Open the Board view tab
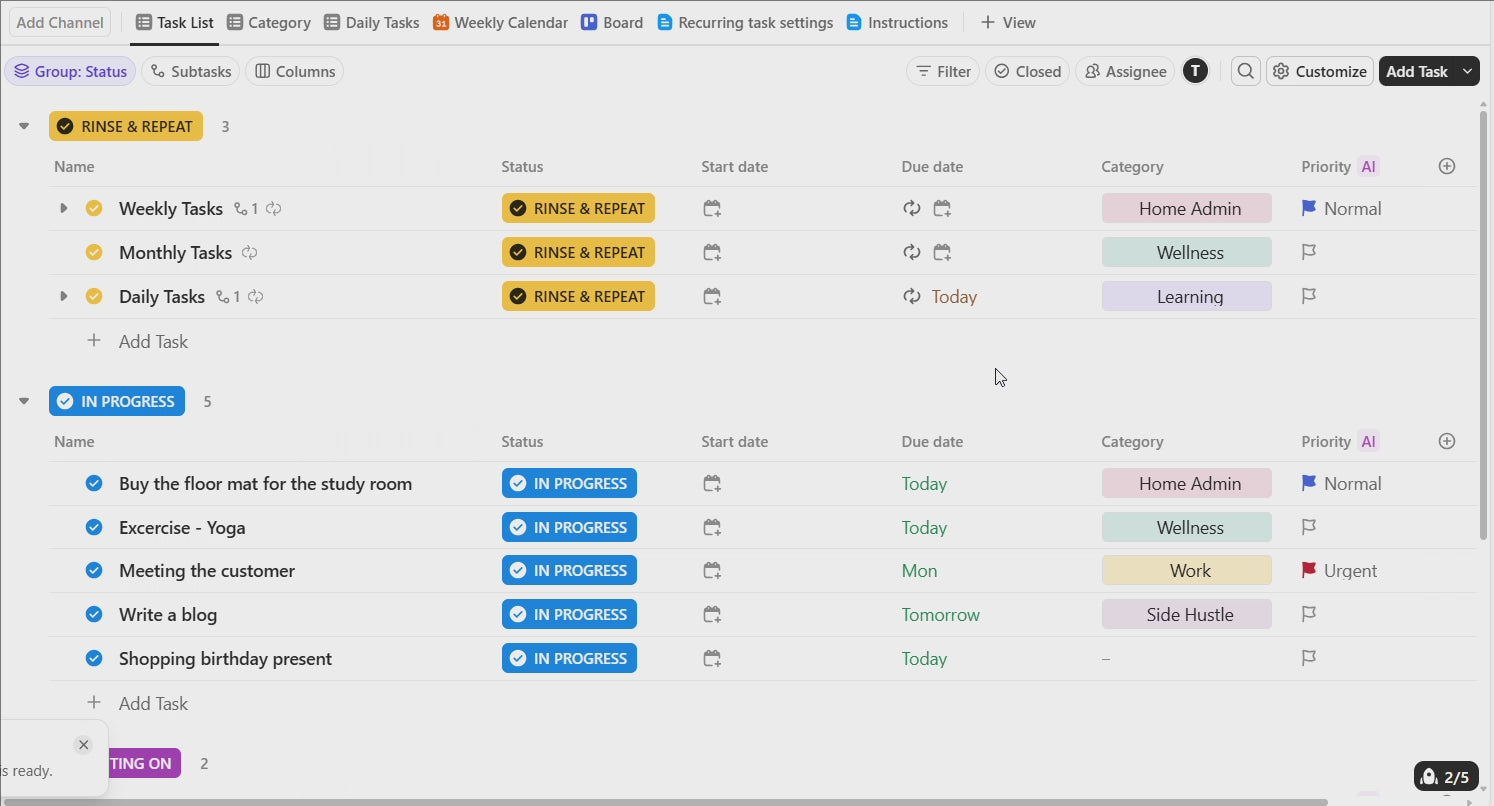 [x=612, y=22]
